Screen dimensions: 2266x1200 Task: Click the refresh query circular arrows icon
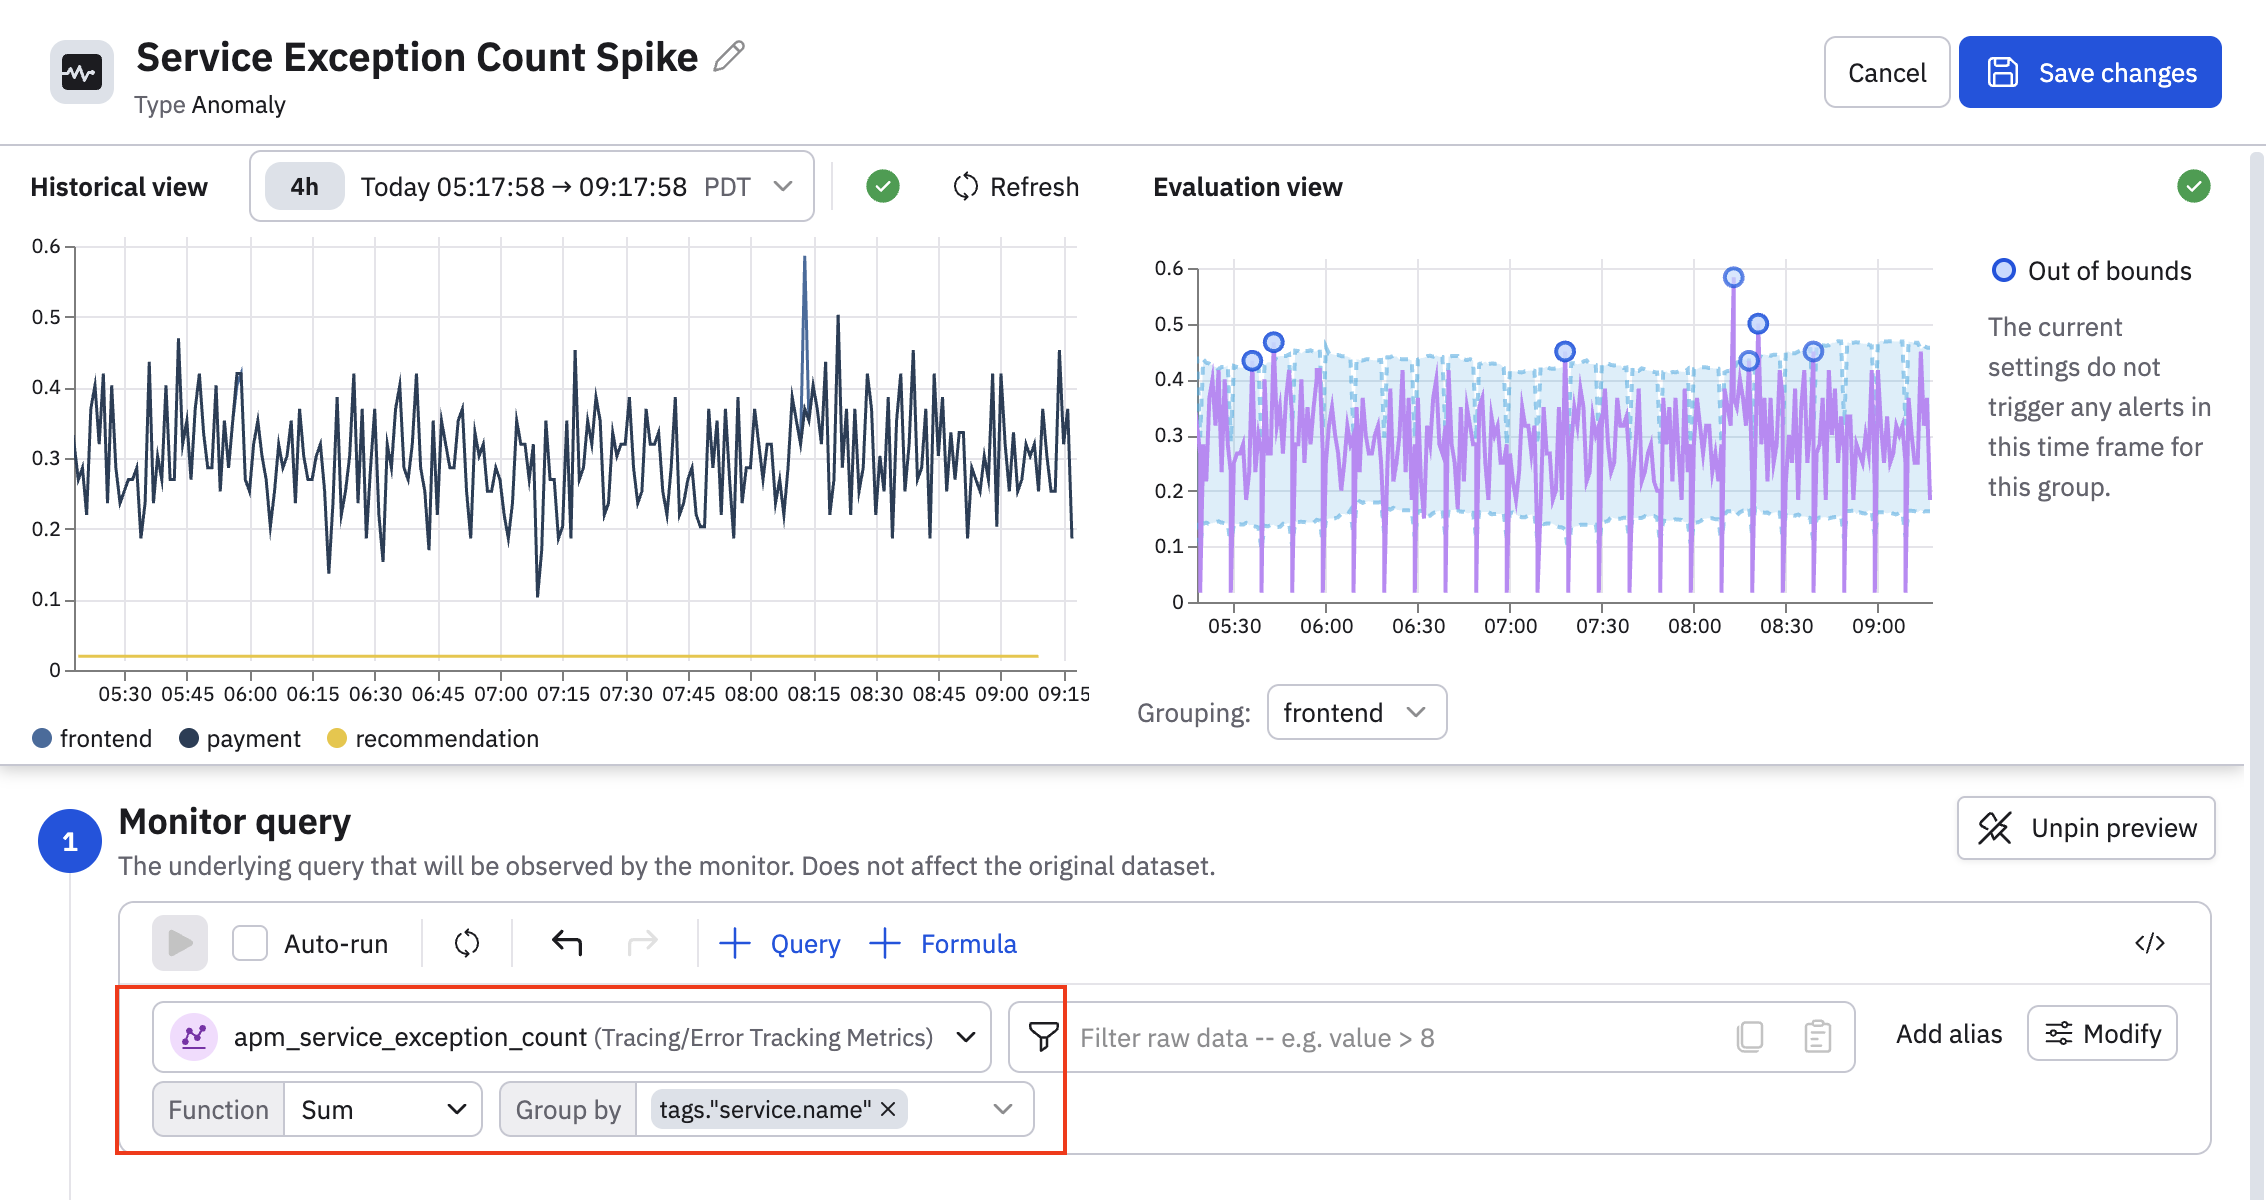point(467,943)
